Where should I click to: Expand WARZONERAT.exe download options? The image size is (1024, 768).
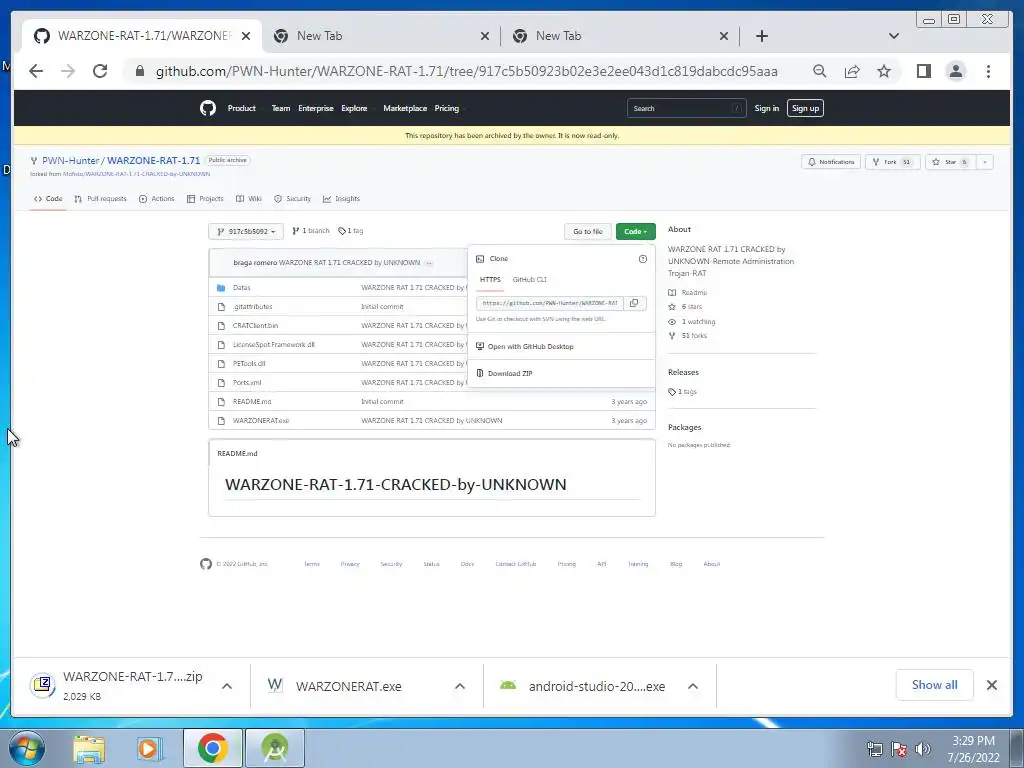460,686
